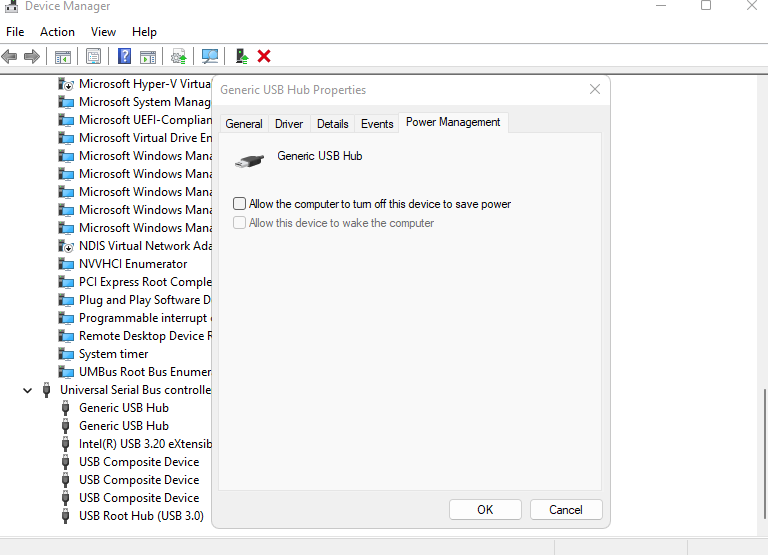This screenshot has width=768, height=555.
Task: Click the Device Manager title bar app icon
Action: tap(11, 6)
